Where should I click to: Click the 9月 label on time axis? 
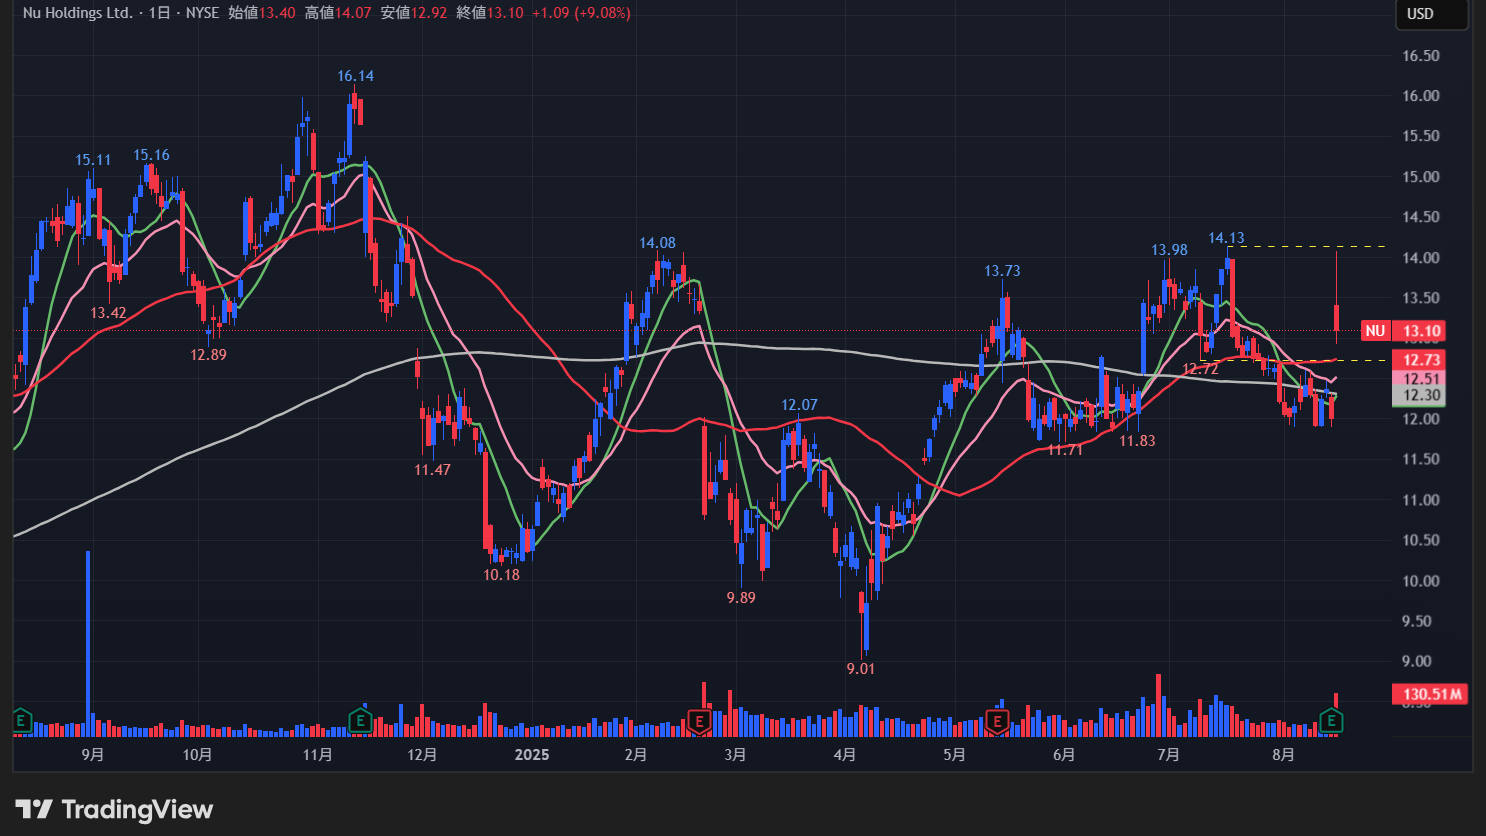pos(93,755)
